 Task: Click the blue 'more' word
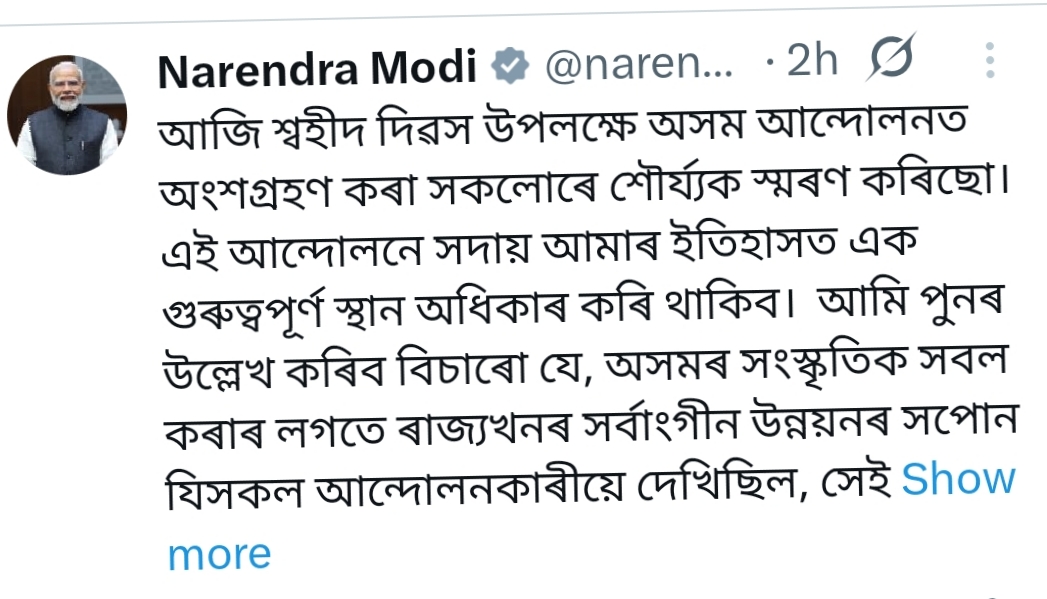pyautogui.click(x=219, y=554)
